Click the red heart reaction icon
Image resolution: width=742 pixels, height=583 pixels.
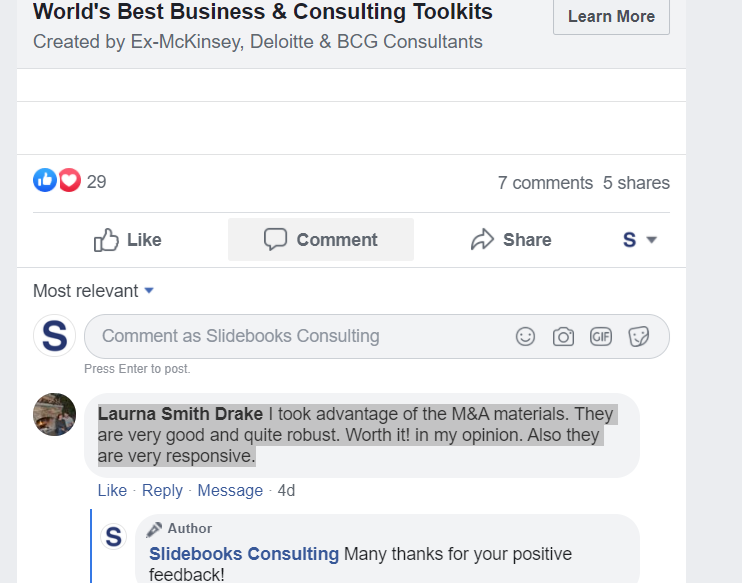69,181
